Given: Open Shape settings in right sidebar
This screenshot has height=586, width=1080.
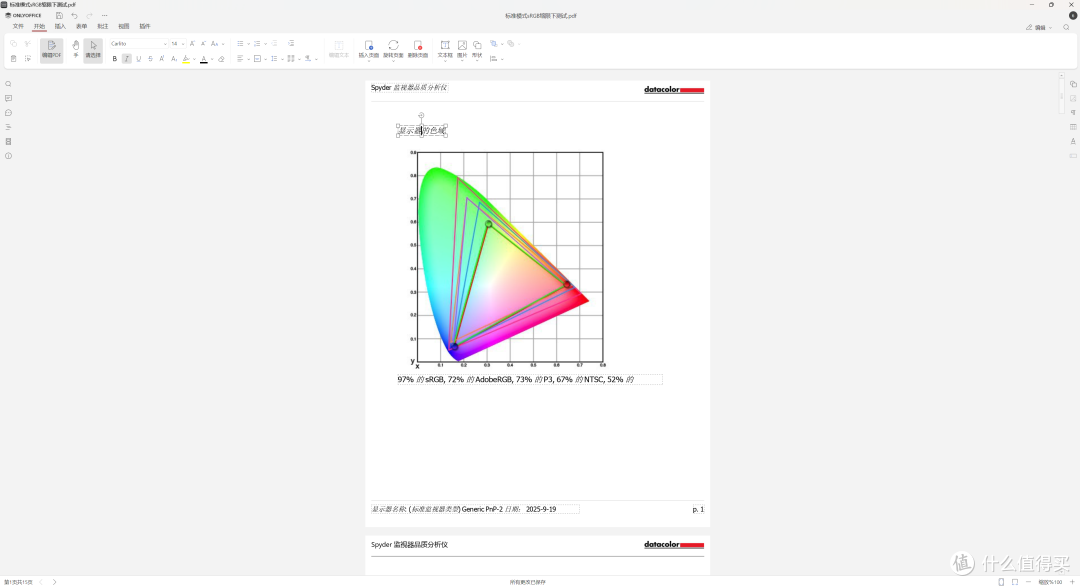Looking at the screenshot, I should pyautogui.click(x=1073, y=84).
